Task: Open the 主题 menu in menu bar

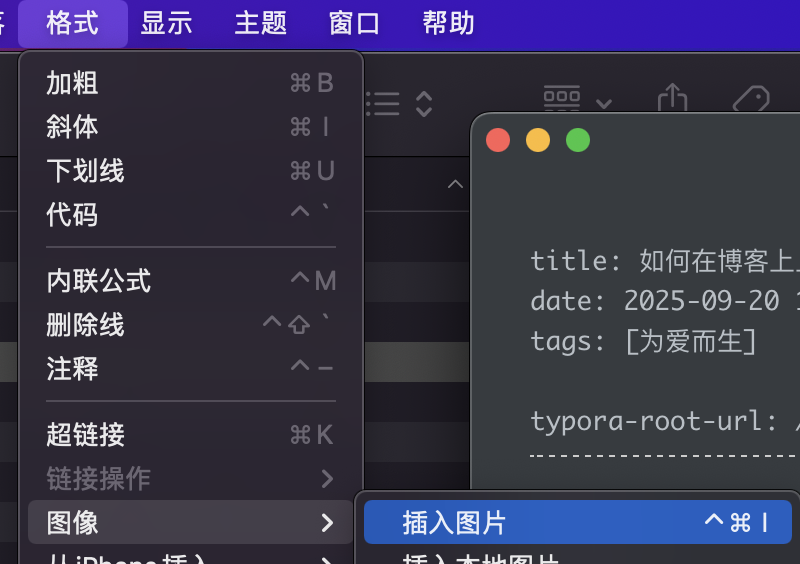Action: pyautogui.click(x=261, y=23)
